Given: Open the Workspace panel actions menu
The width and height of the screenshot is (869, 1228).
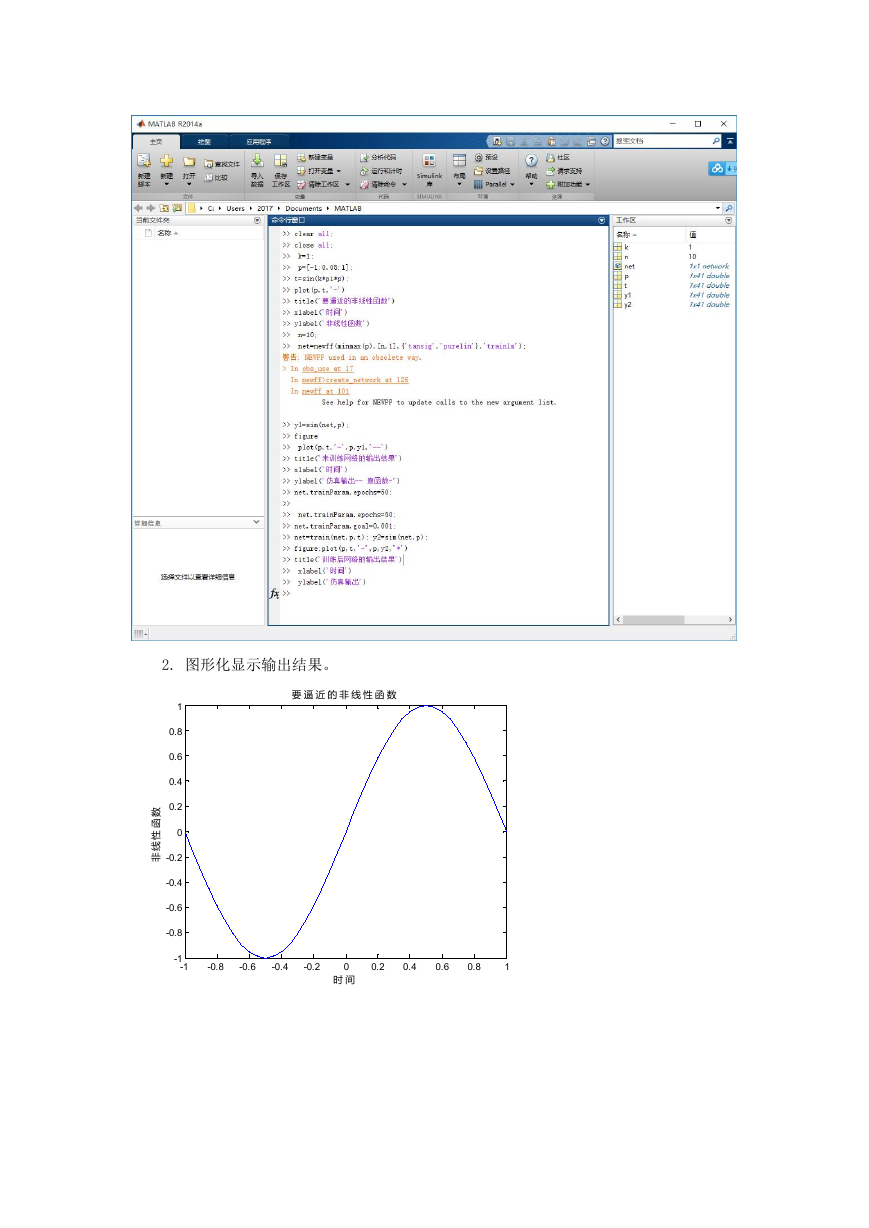Looking at the screenshot, I should click(729, 220).
